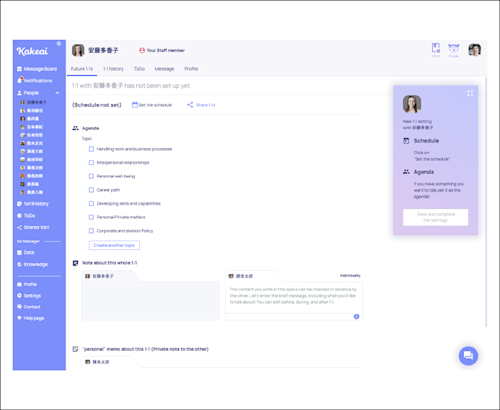Screen dimensions: 500x410
Task: Switch to the Message tab
Action: click(x=164, y=69)
